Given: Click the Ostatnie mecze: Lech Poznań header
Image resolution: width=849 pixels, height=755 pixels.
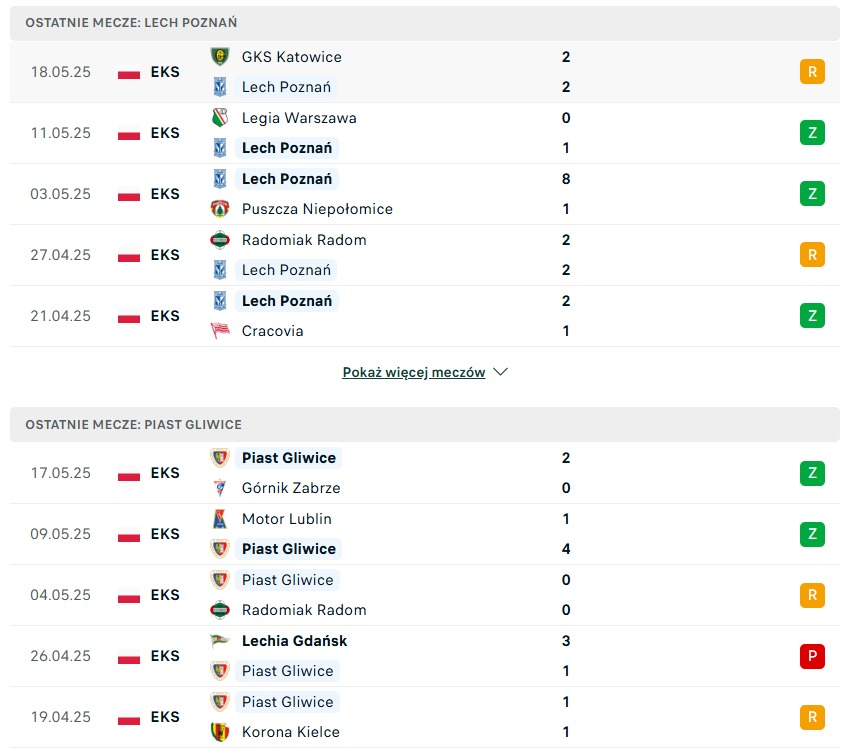Looking at the screenshot, I should click(x=424, y=23).
